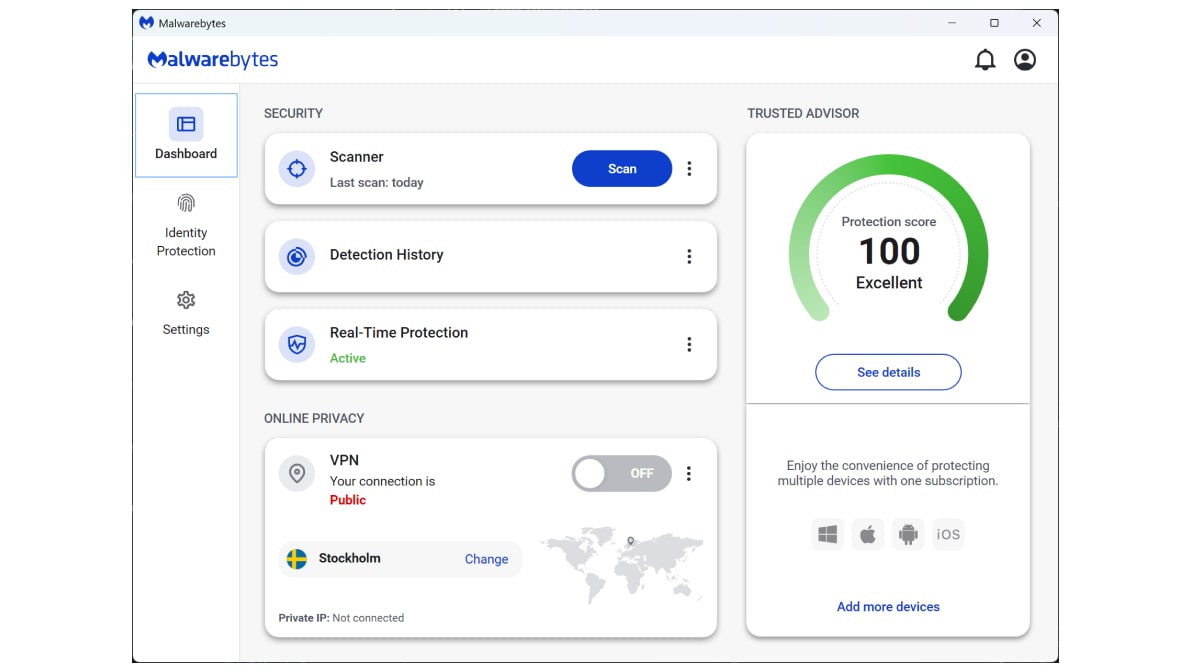Click the Excellent rating text

889,283
